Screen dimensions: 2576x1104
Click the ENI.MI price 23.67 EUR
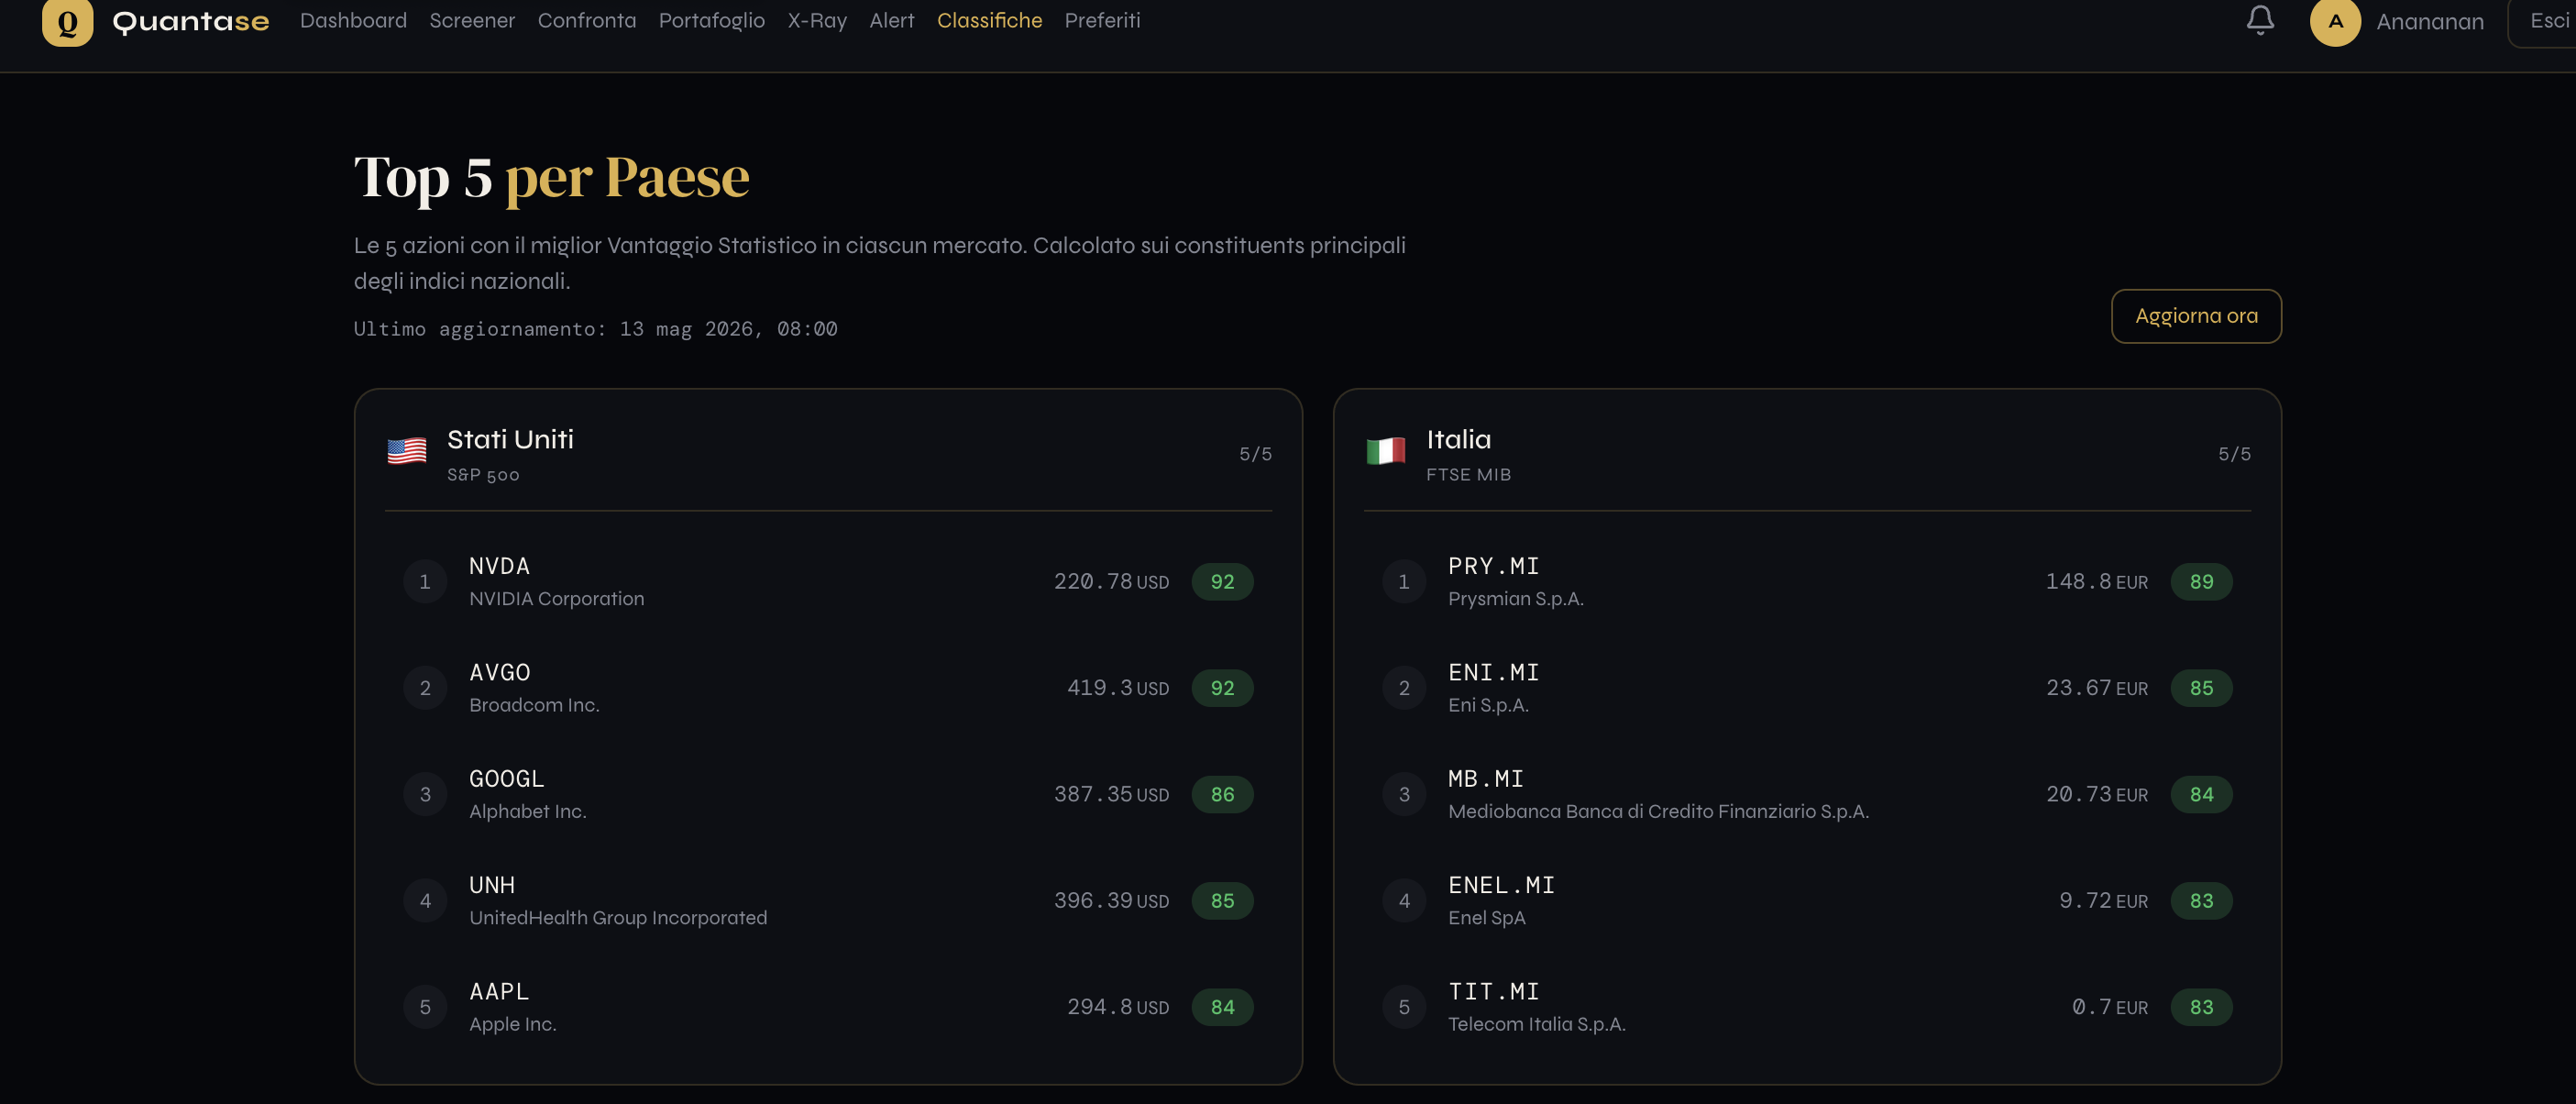[x=2096, y=688]
